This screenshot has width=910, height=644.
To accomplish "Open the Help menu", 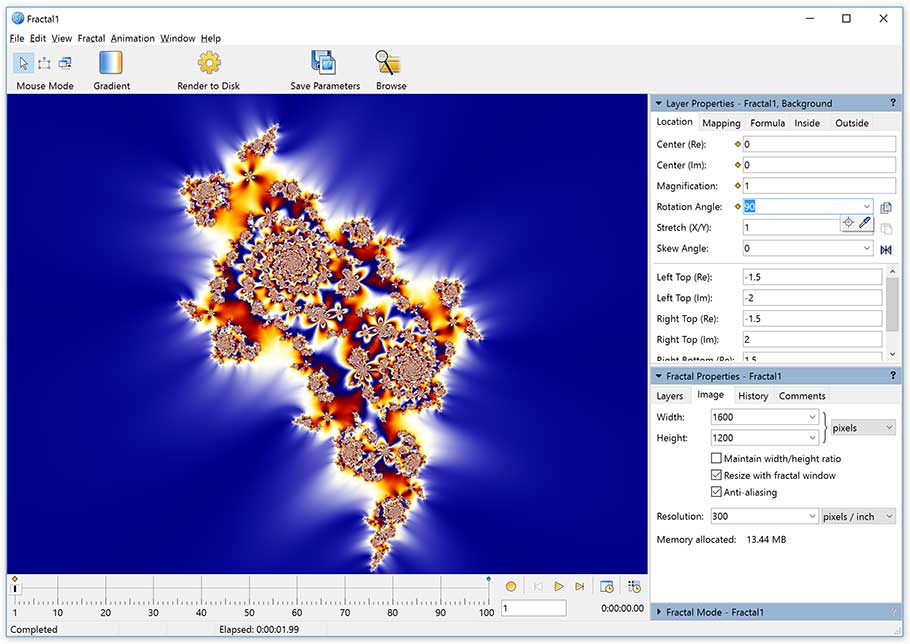I will click(211, 38).
